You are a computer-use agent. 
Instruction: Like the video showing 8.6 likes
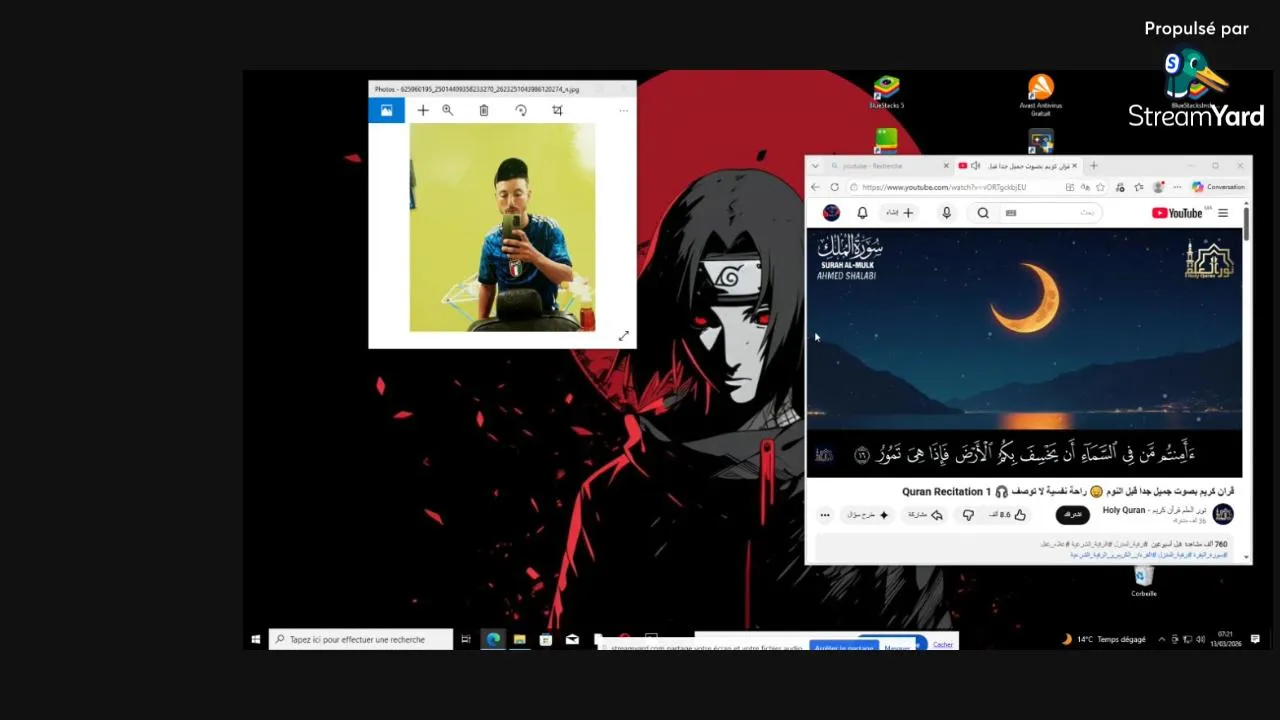pyautogui.click(x=1009, y=515)
